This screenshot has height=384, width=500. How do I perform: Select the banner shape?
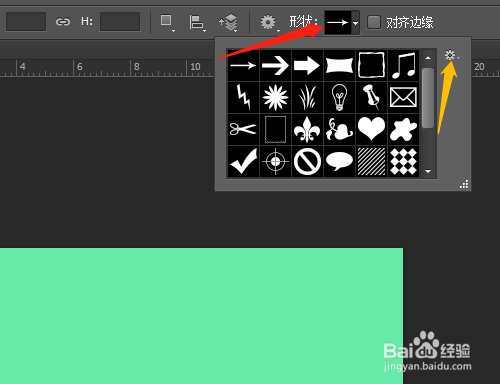click(x=339, y=65)
